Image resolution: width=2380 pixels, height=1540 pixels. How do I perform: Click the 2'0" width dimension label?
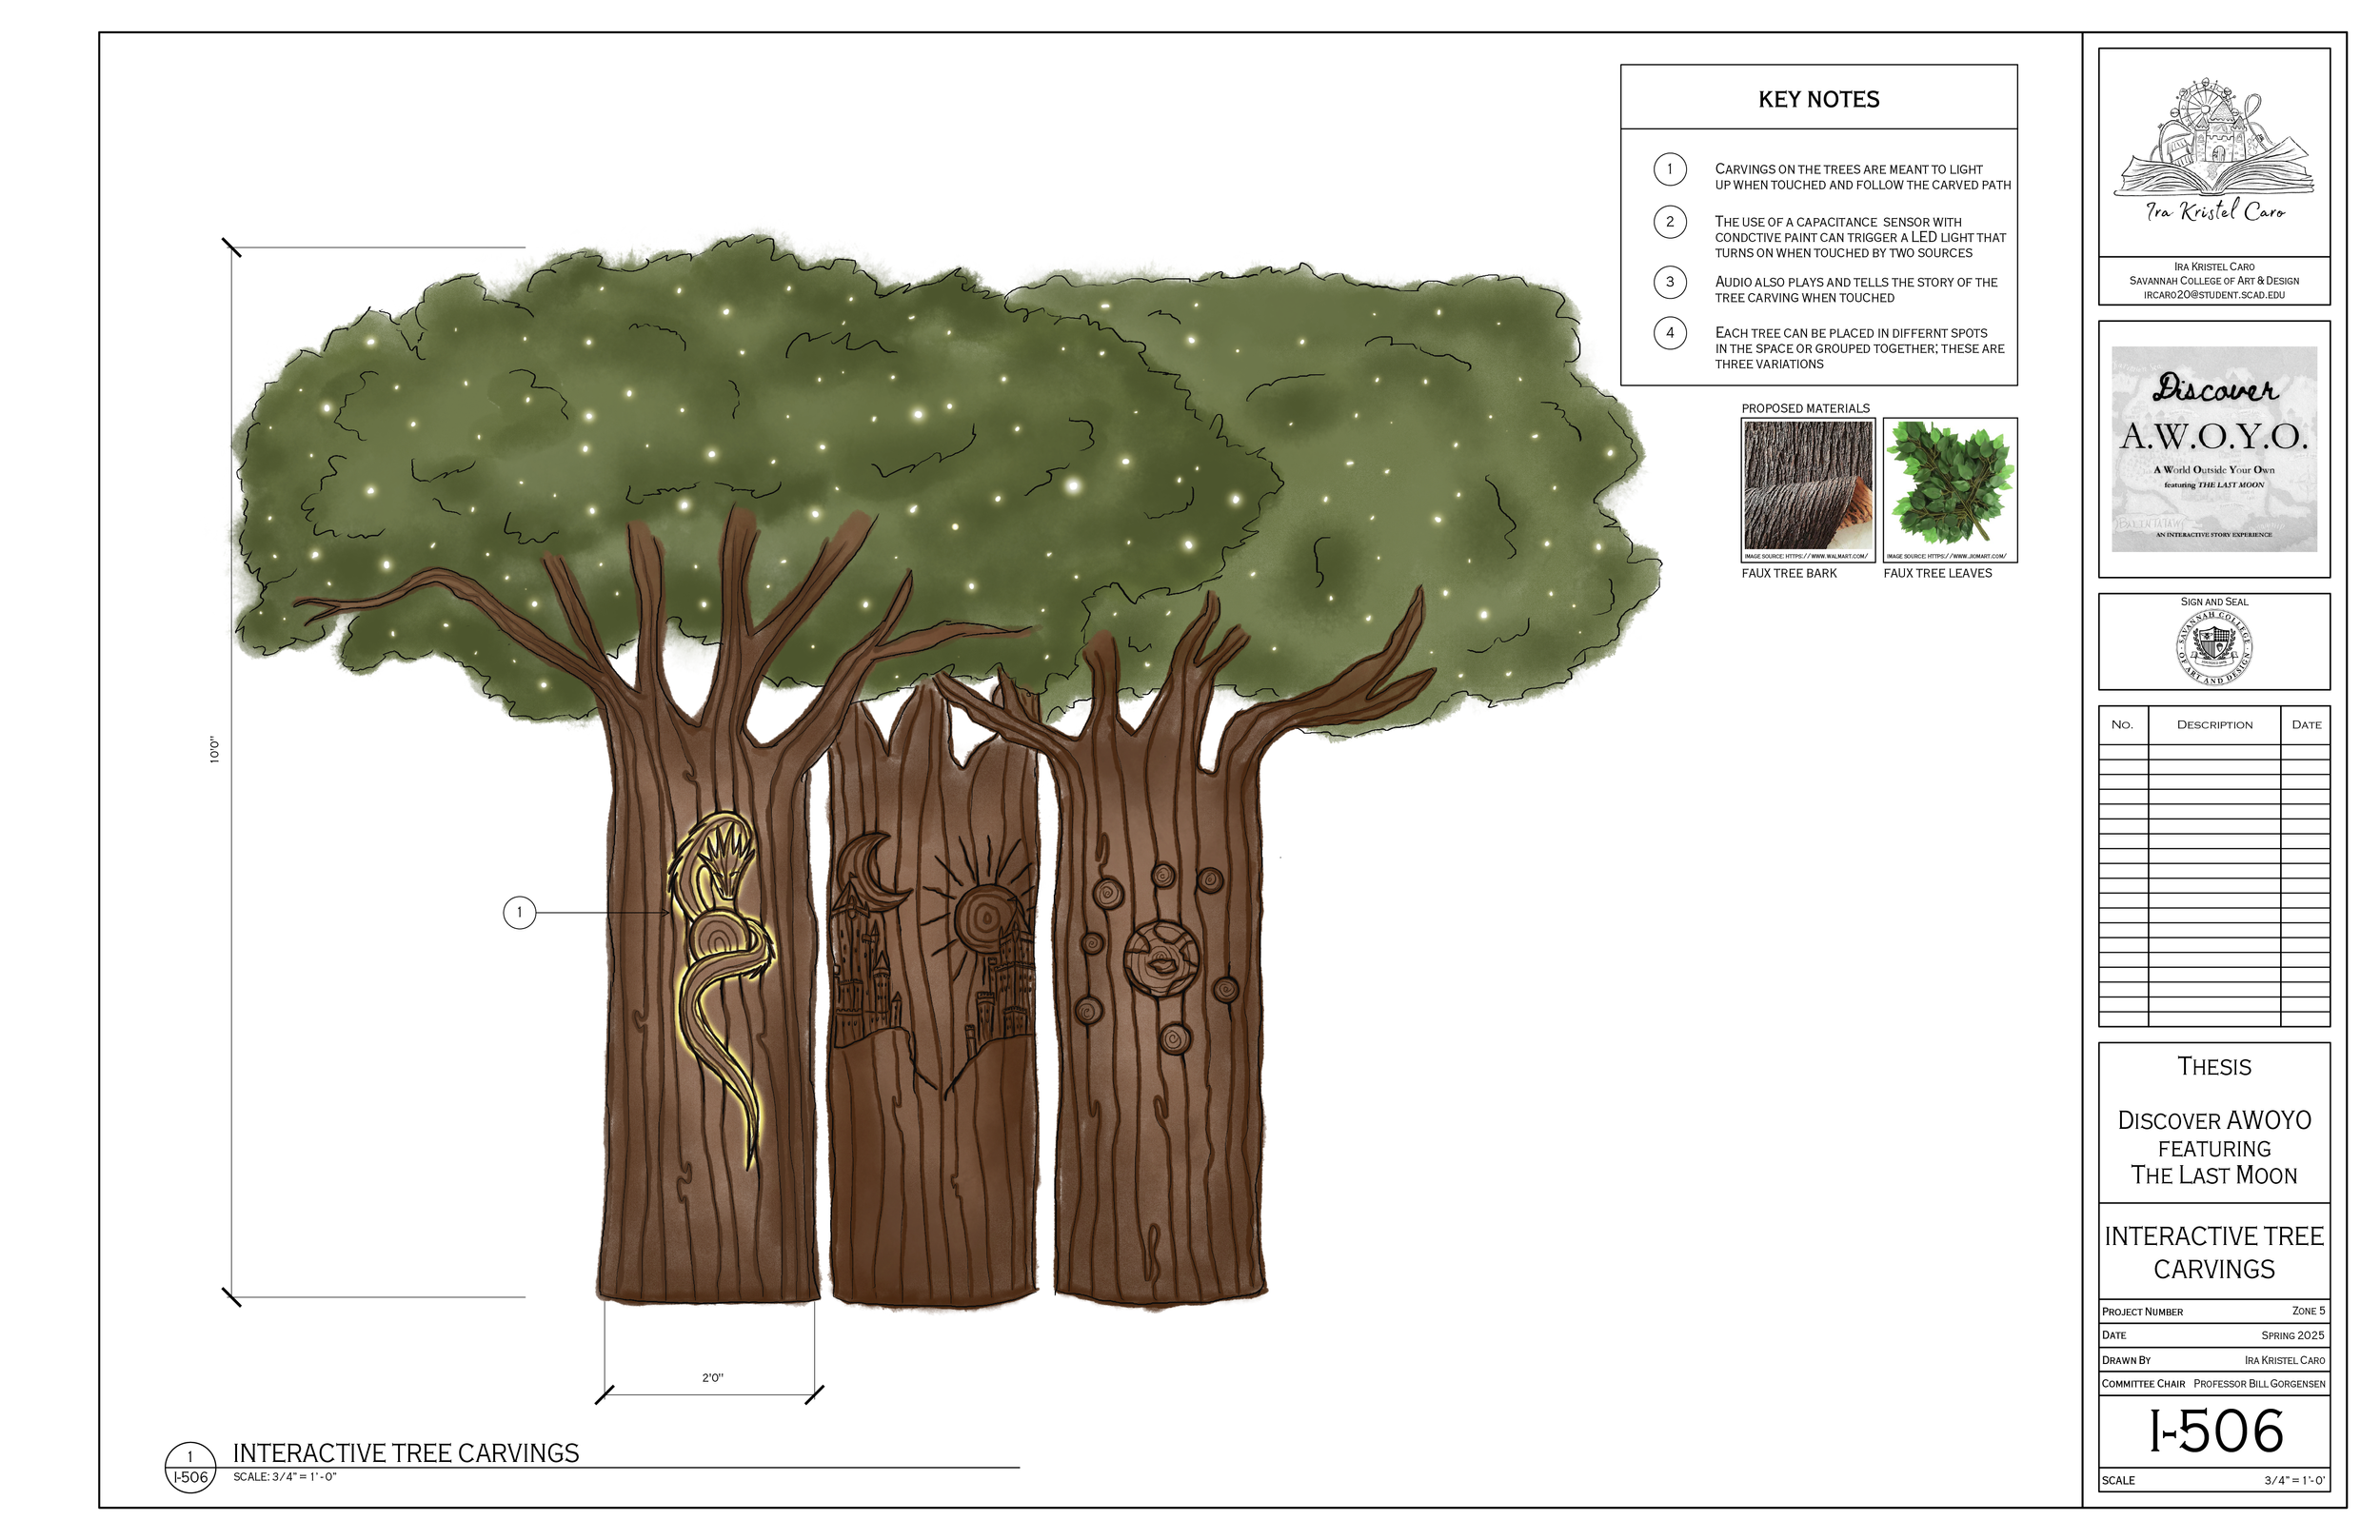point(712,1378)
